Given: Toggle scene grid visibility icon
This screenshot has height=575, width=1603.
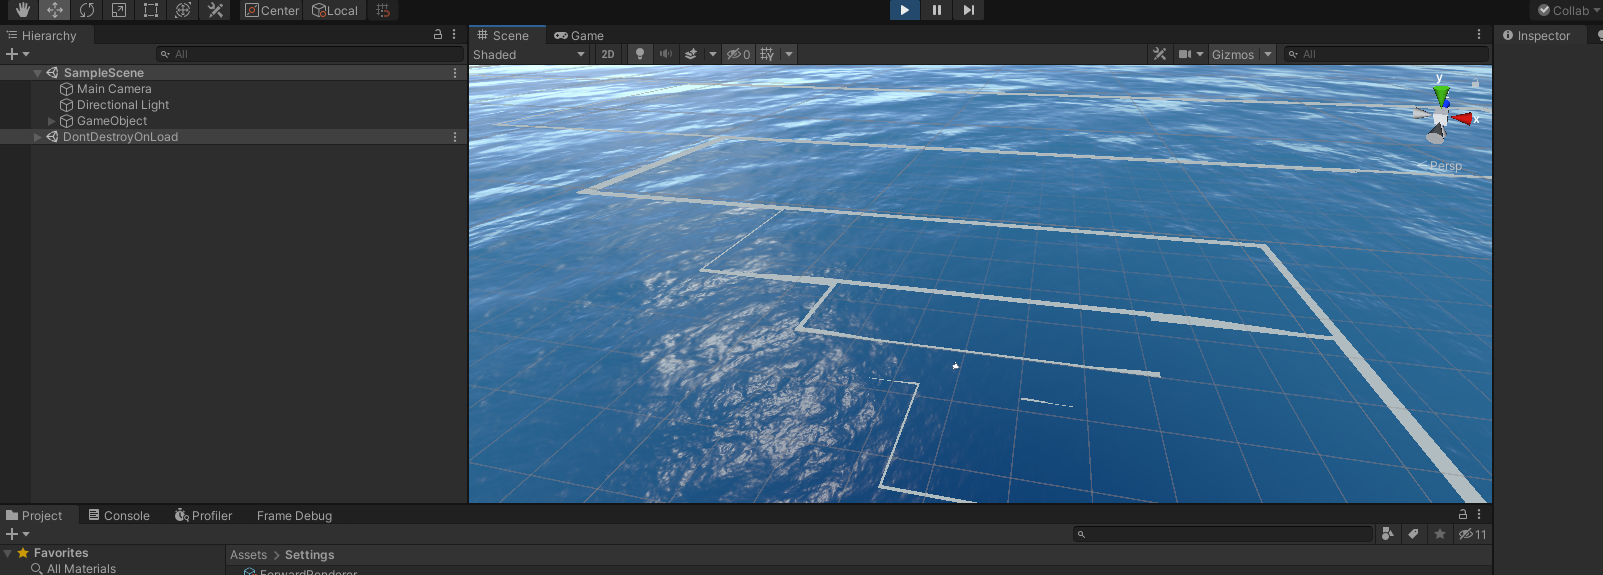Looking at the screenshot, I should 767,54.
